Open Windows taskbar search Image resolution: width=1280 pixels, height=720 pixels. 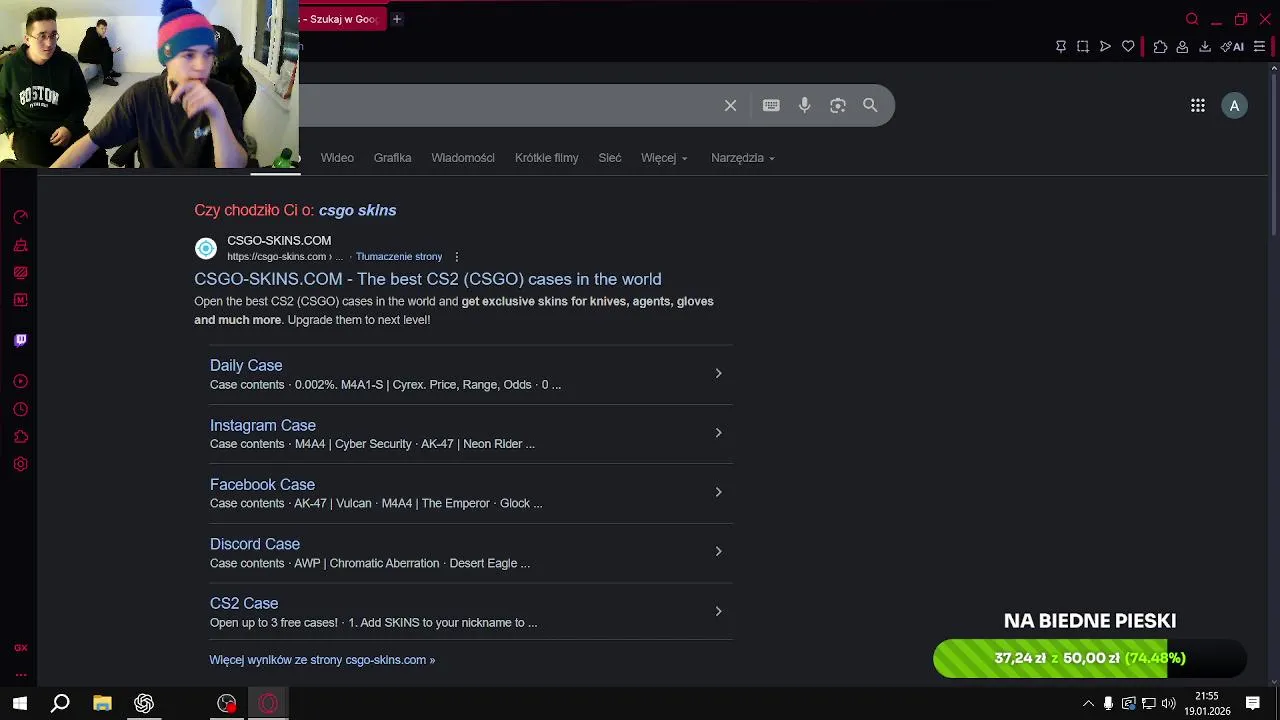(60, 704)
